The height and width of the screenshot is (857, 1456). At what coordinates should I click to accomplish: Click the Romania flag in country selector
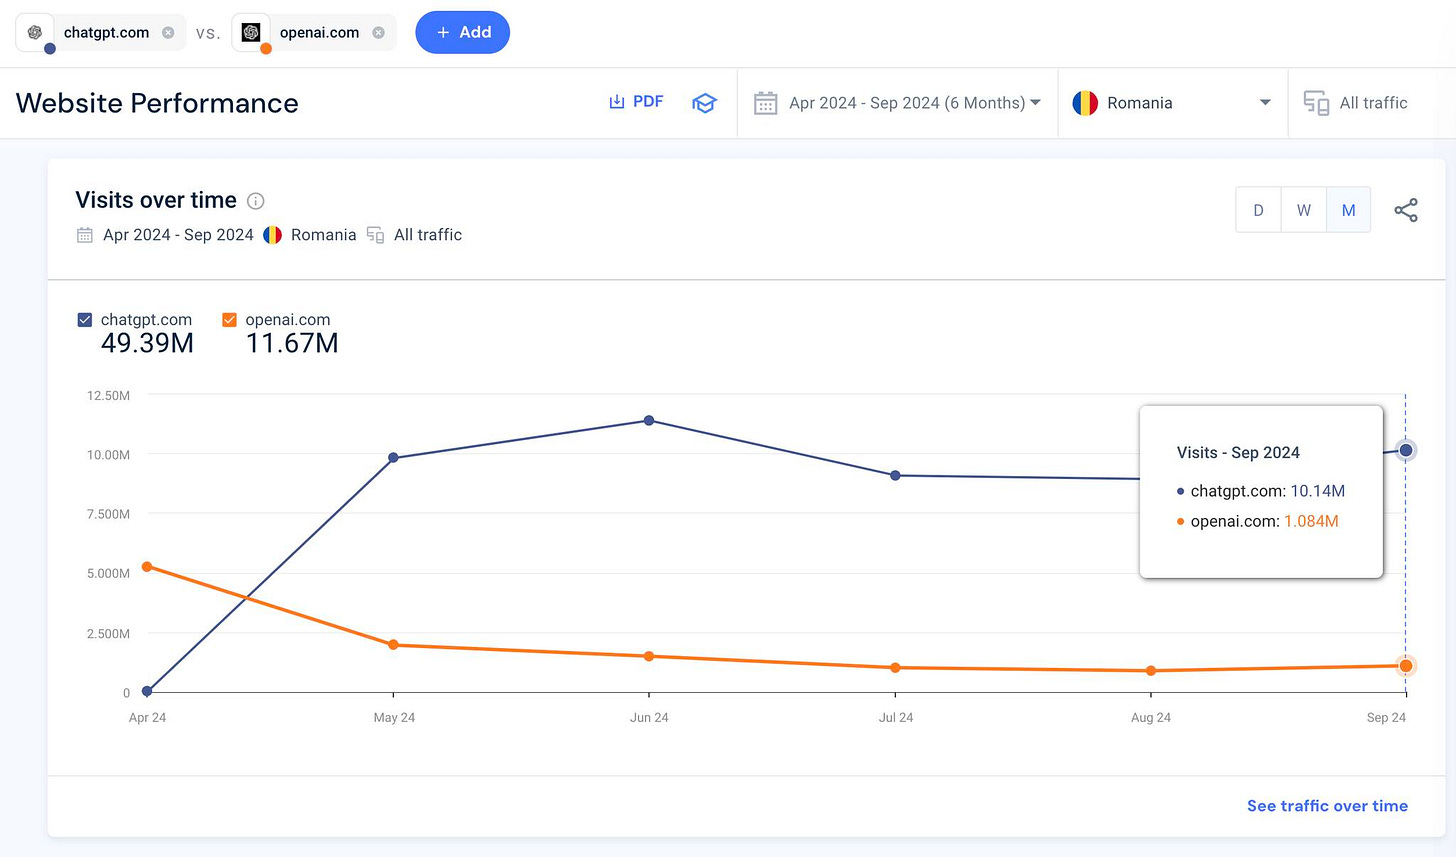(1085, 103)
